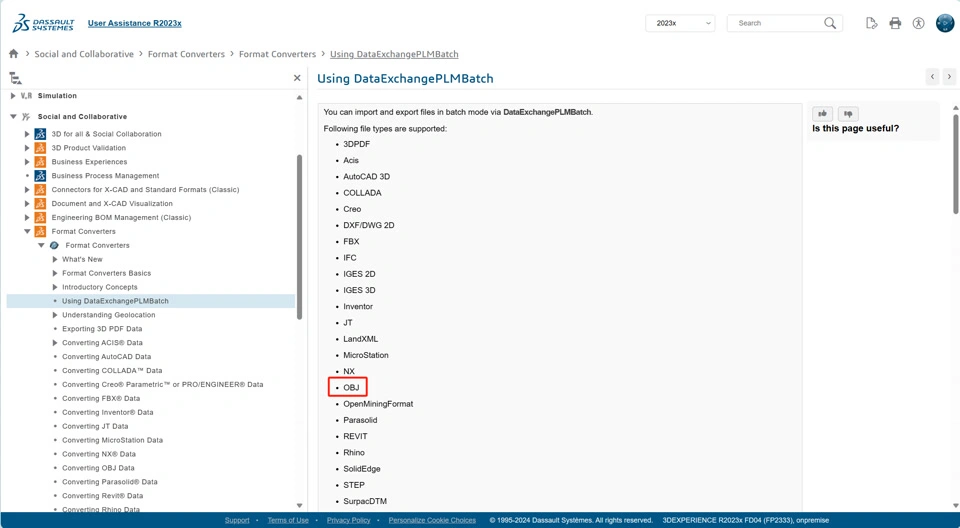Click OpenMiningFormat in the file type list
The height and width of the screenshot is (528, 960).
tap(378, 404)
